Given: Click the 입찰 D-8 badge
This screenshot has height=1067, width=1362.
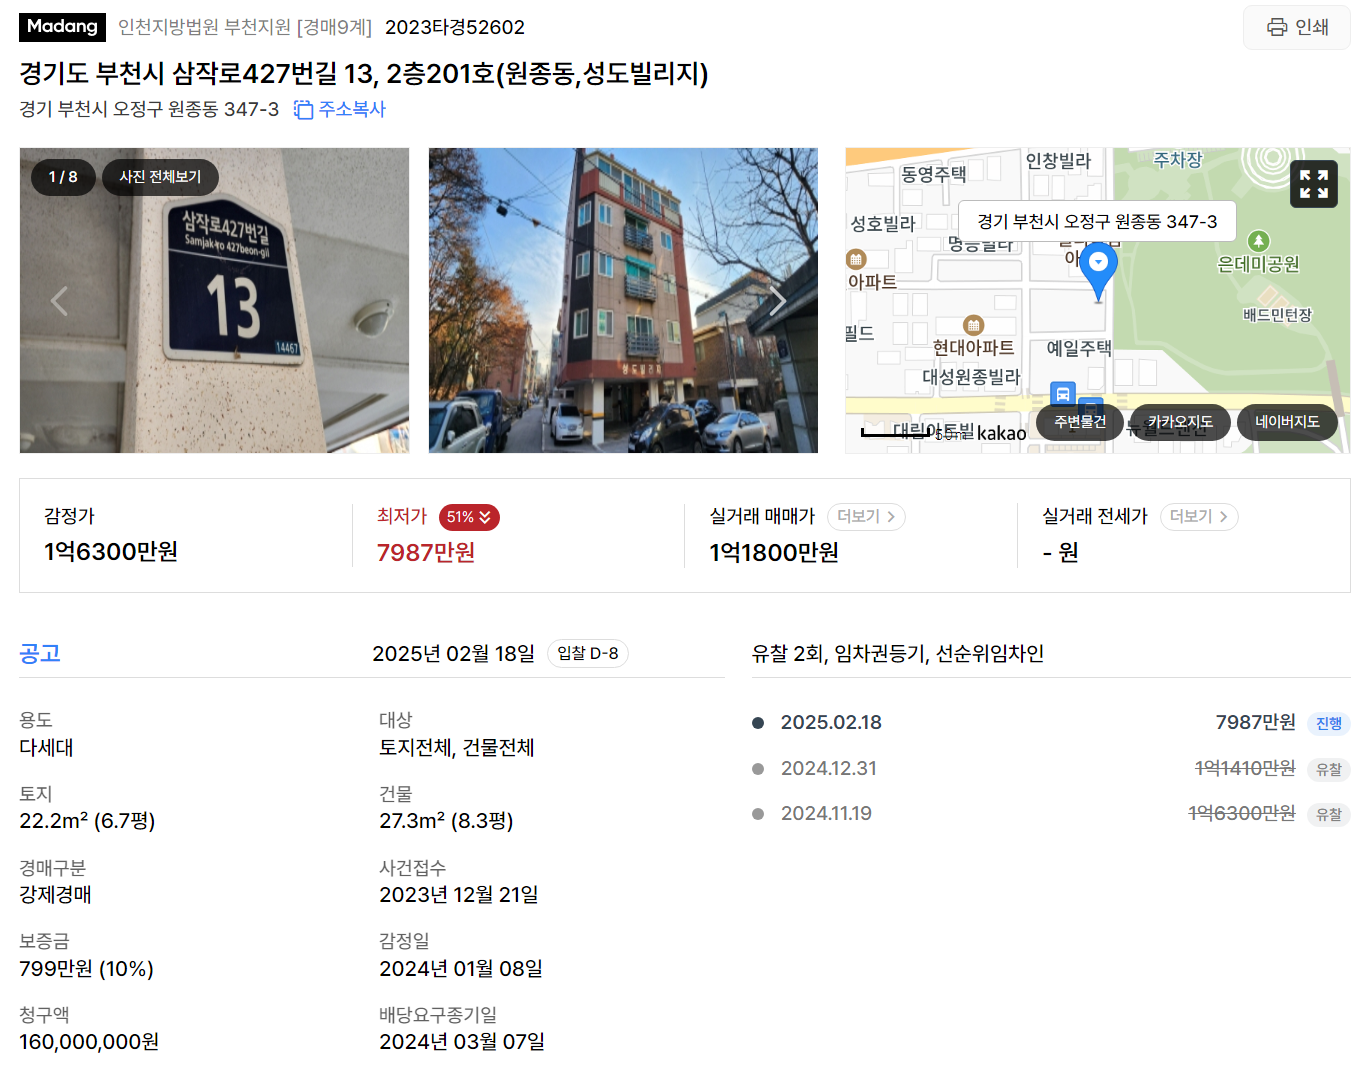Looking at the screenshot, I should click(588, 654).
